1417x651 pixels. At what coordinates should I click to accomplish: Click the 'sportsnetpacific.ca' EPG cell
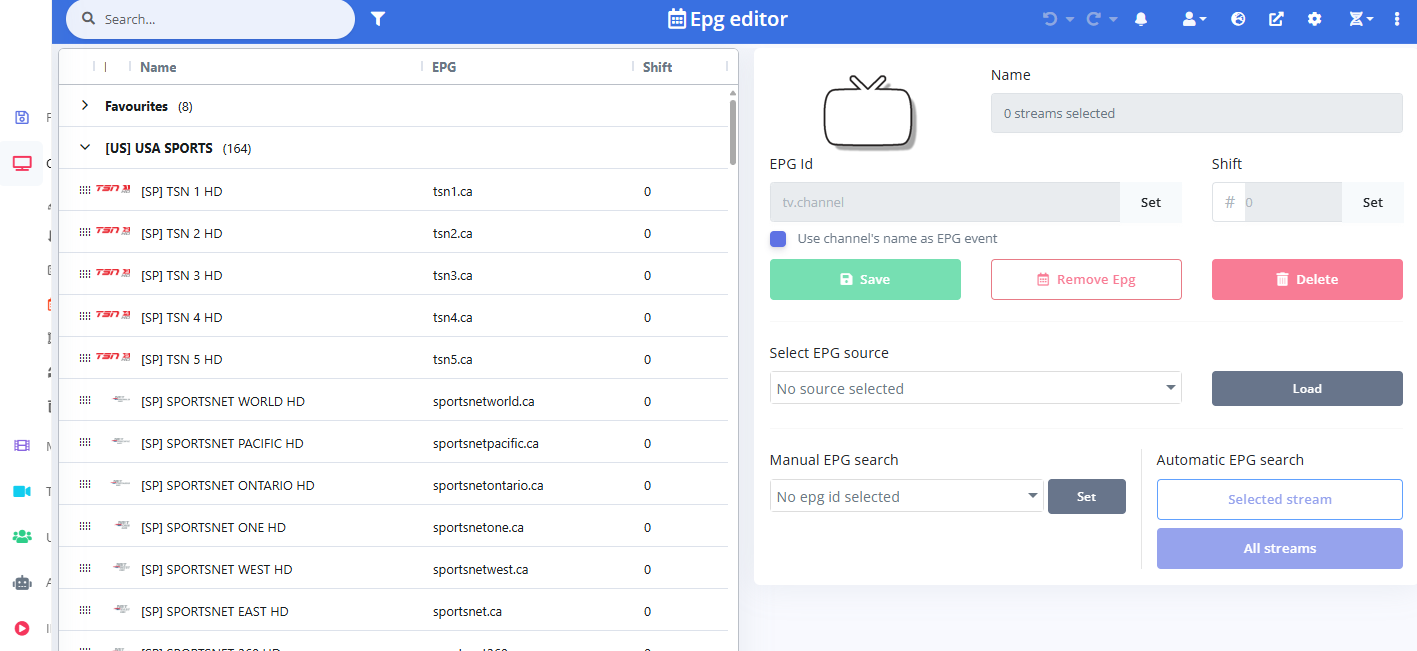(486, 443)
